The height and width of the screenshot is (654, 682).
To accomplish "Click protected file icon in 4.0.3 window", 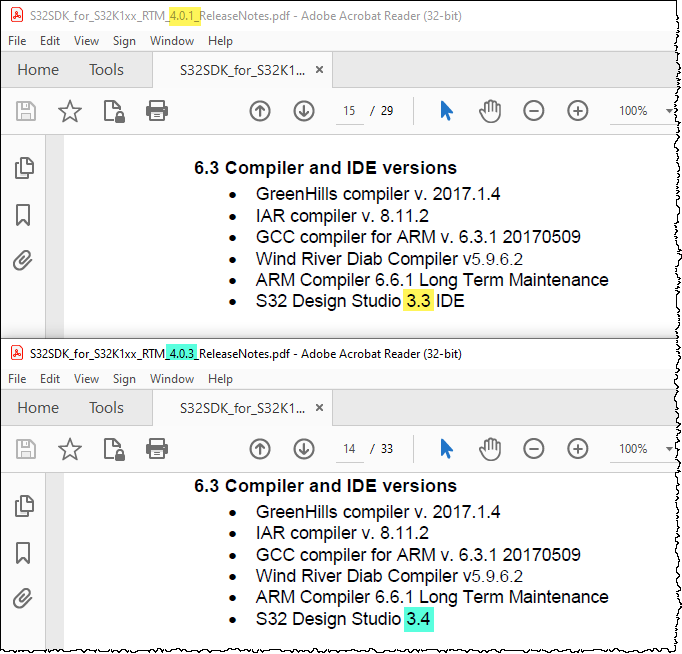I will click(x=114, y=449).
